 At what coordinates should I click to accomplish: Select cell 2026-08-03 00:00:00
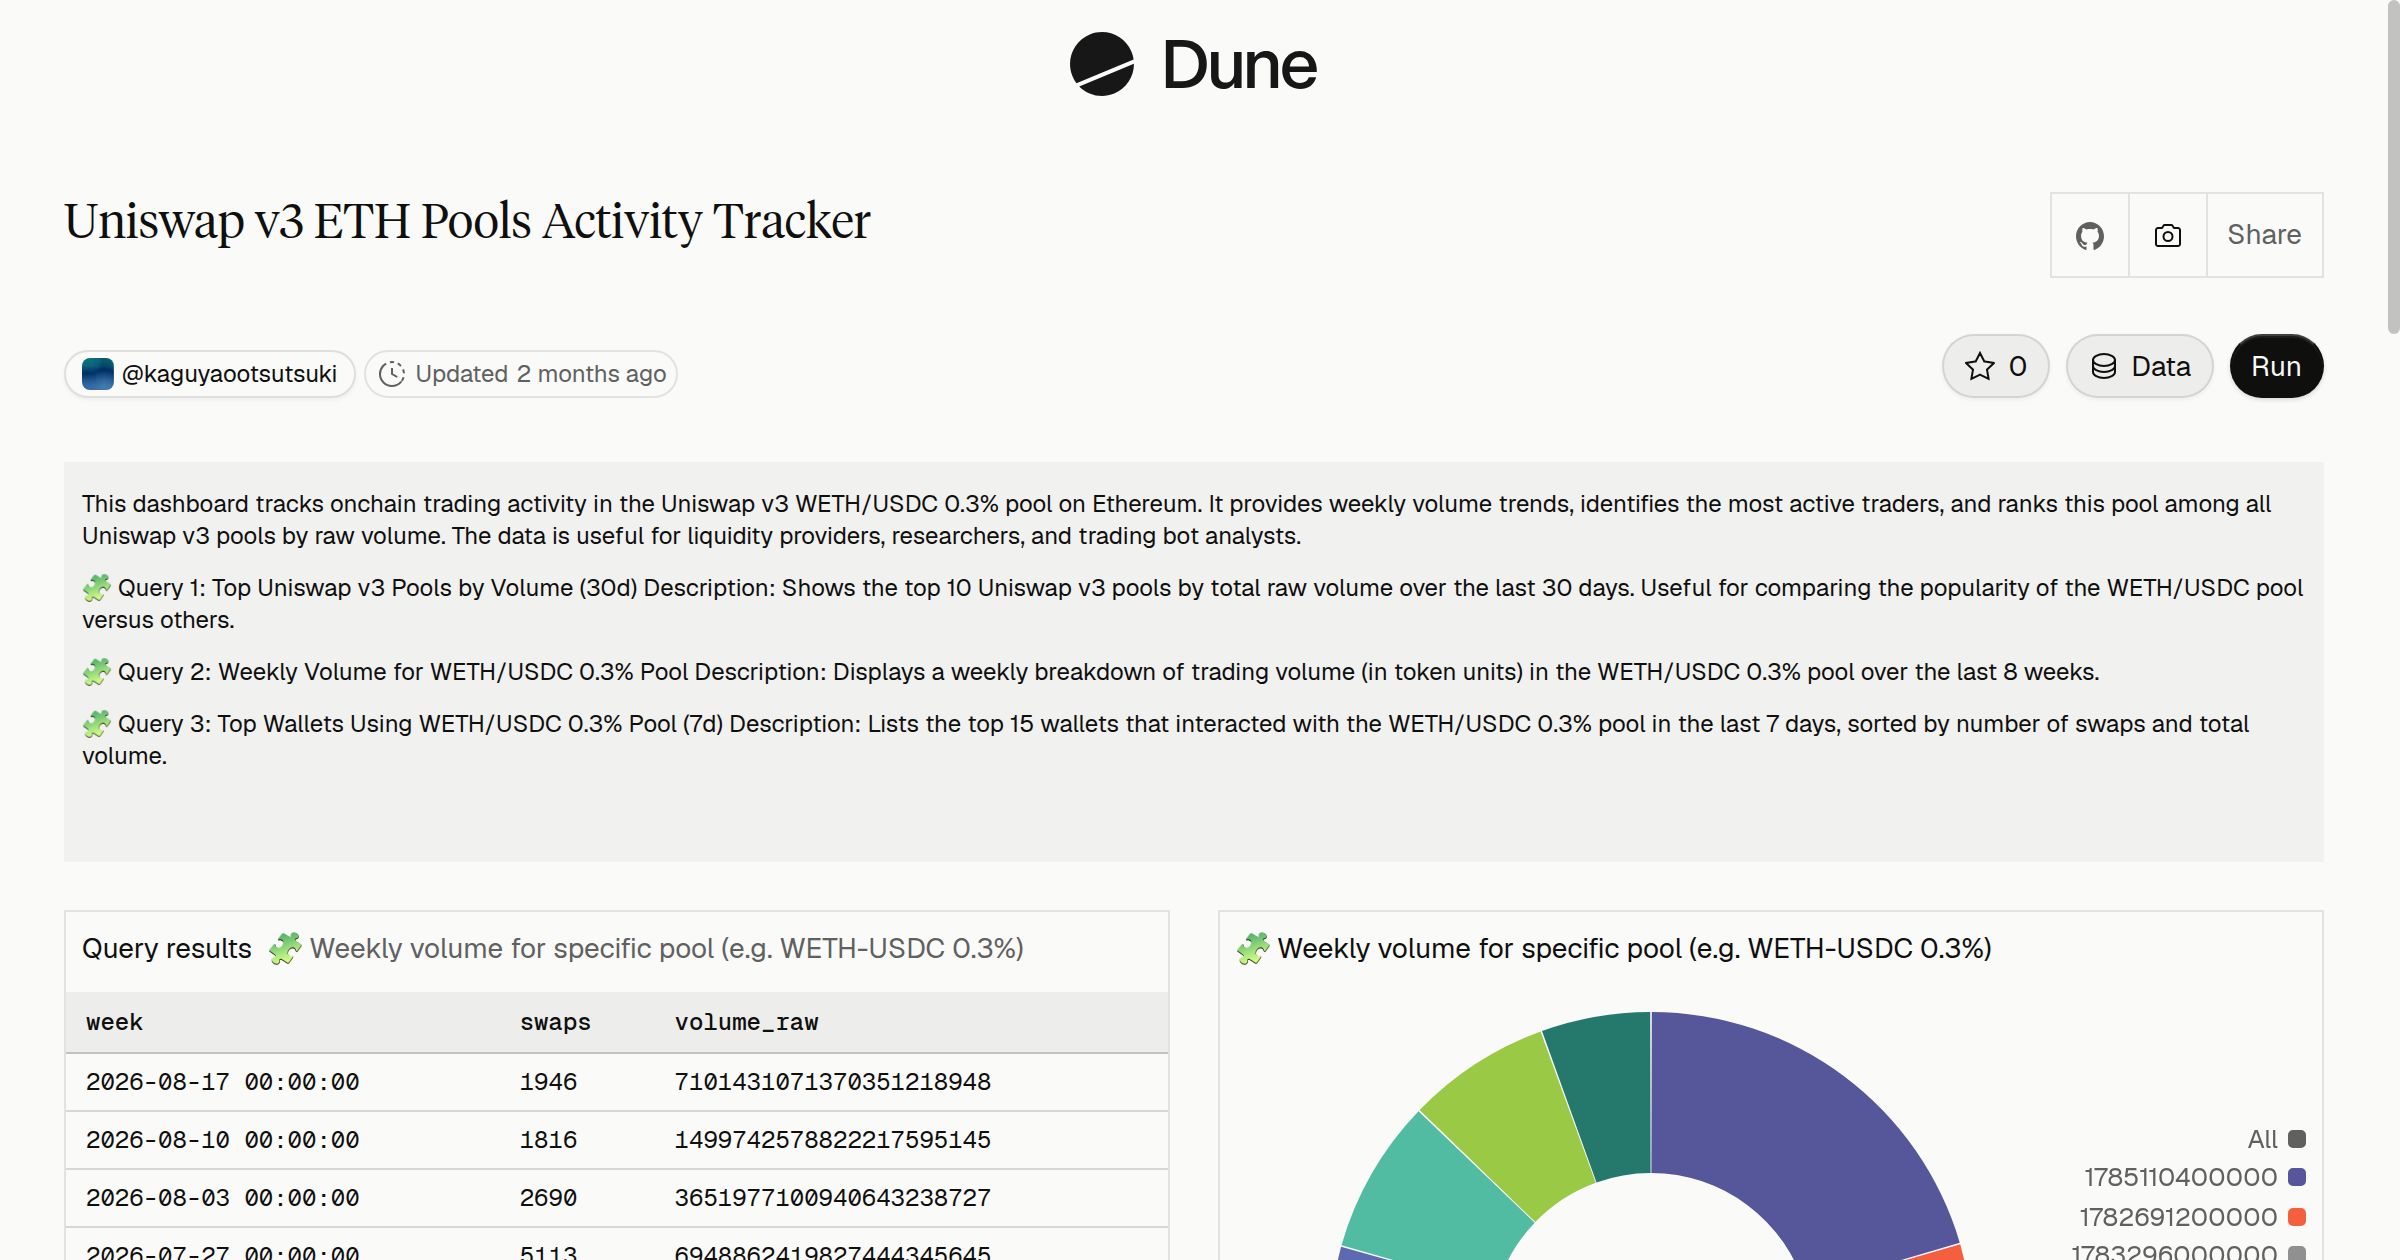222,1198
